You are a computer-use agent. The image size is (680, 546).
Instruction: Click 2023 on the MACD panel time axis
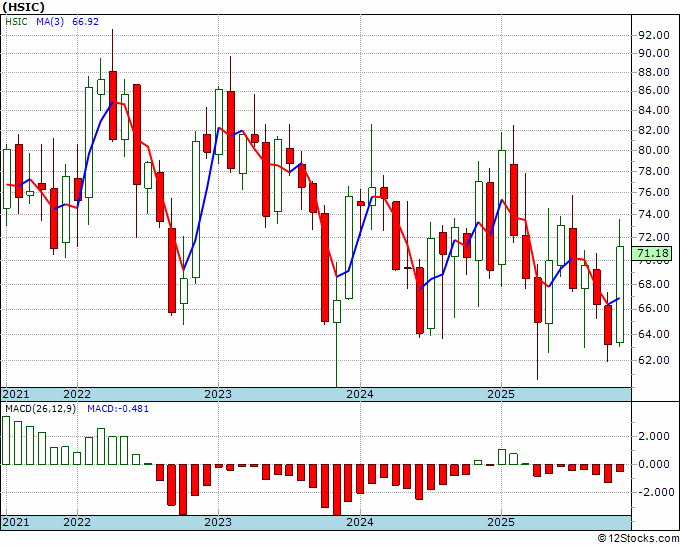coord(218,522)
